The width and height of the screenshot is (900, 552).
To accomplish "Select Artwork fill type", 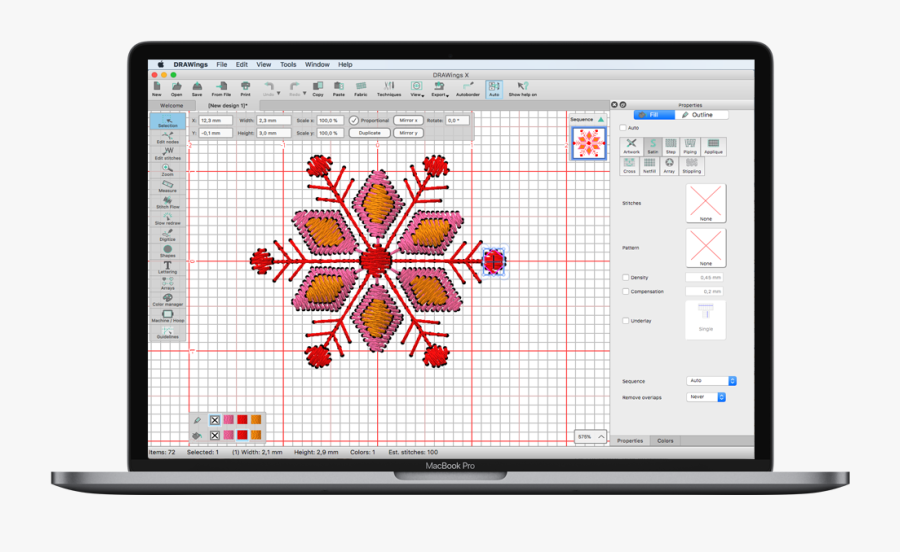I will click(631, 146).
